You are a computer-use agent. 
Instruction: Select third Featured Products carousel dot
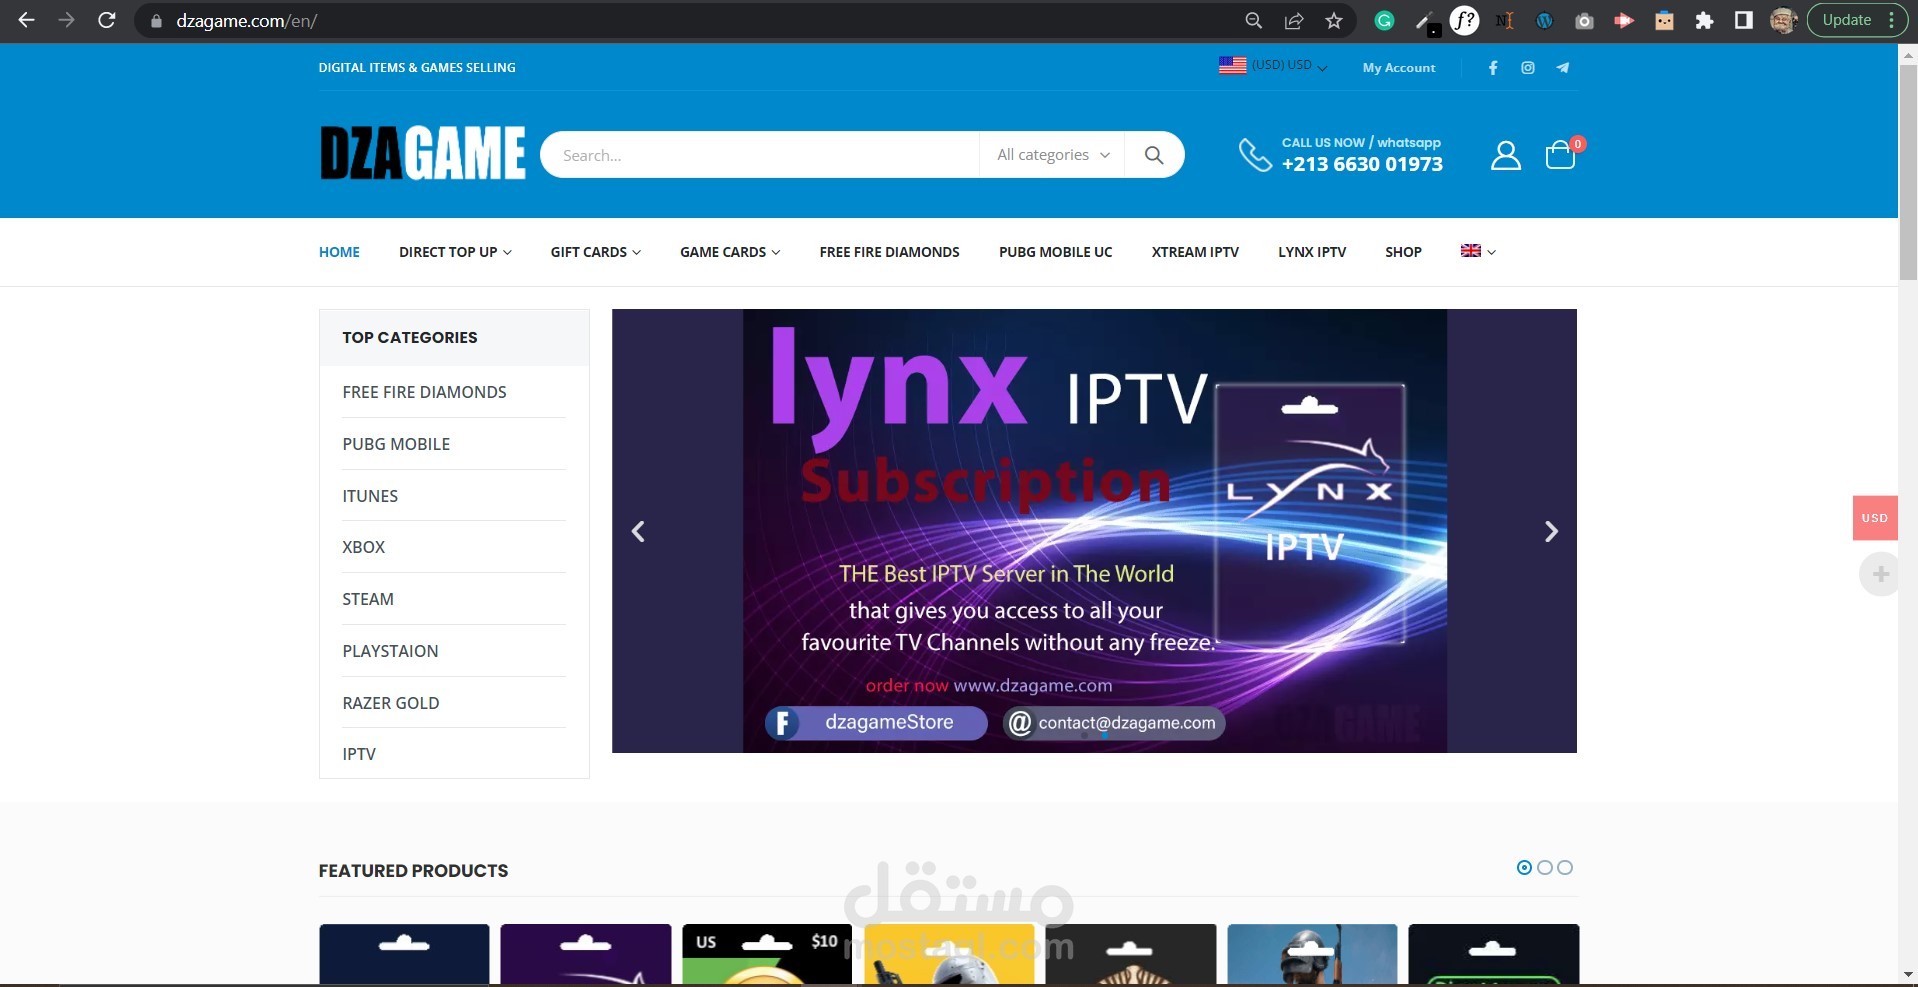coord(1565,868)
